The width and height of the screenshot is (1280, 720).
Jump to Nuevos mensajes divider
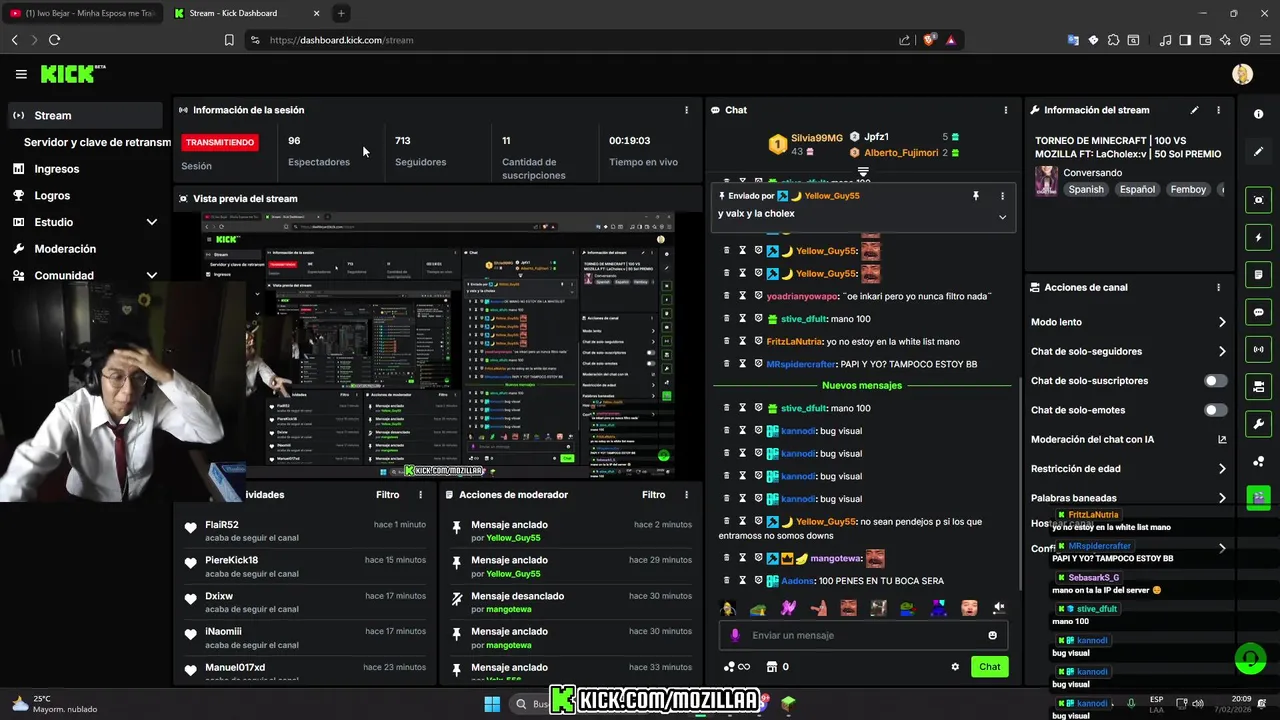(861, 385)
